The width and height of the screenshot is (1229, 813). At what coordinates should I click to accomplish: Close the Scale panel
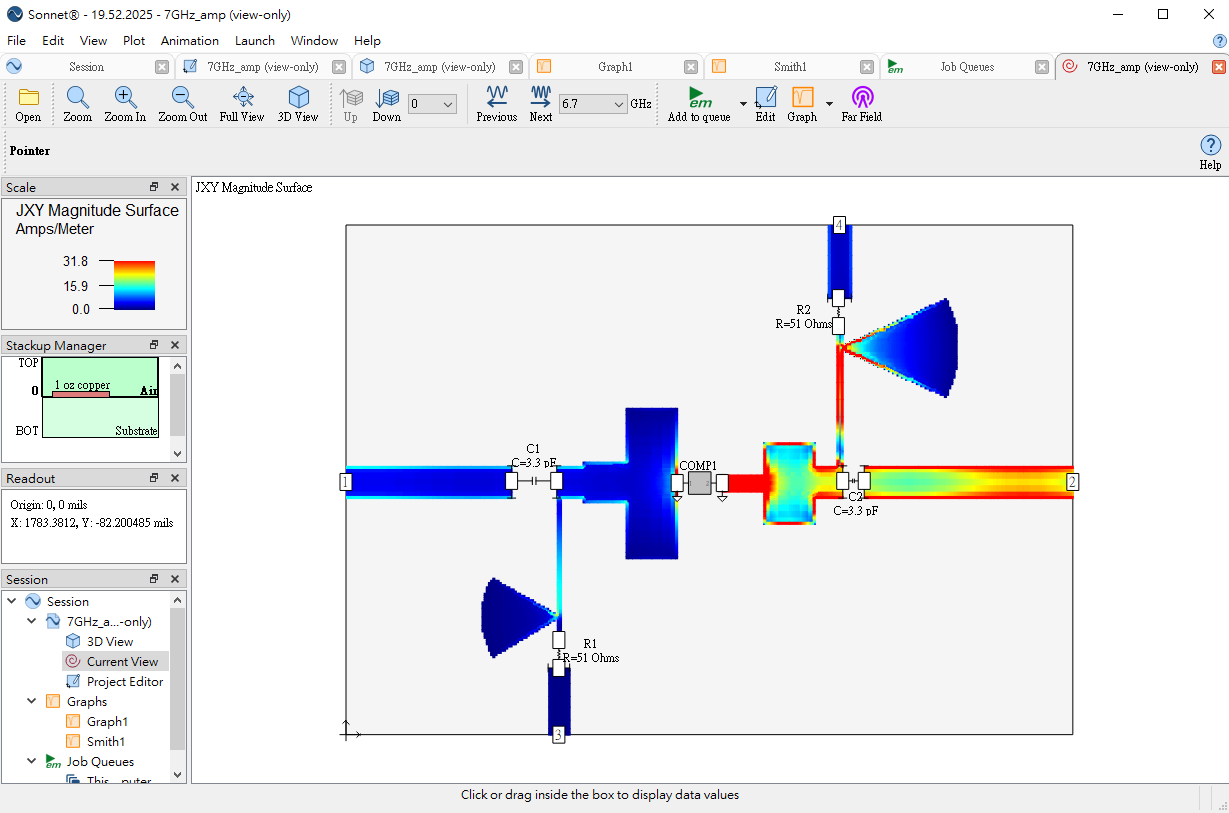pyautogui.click(x=175, y=187)
